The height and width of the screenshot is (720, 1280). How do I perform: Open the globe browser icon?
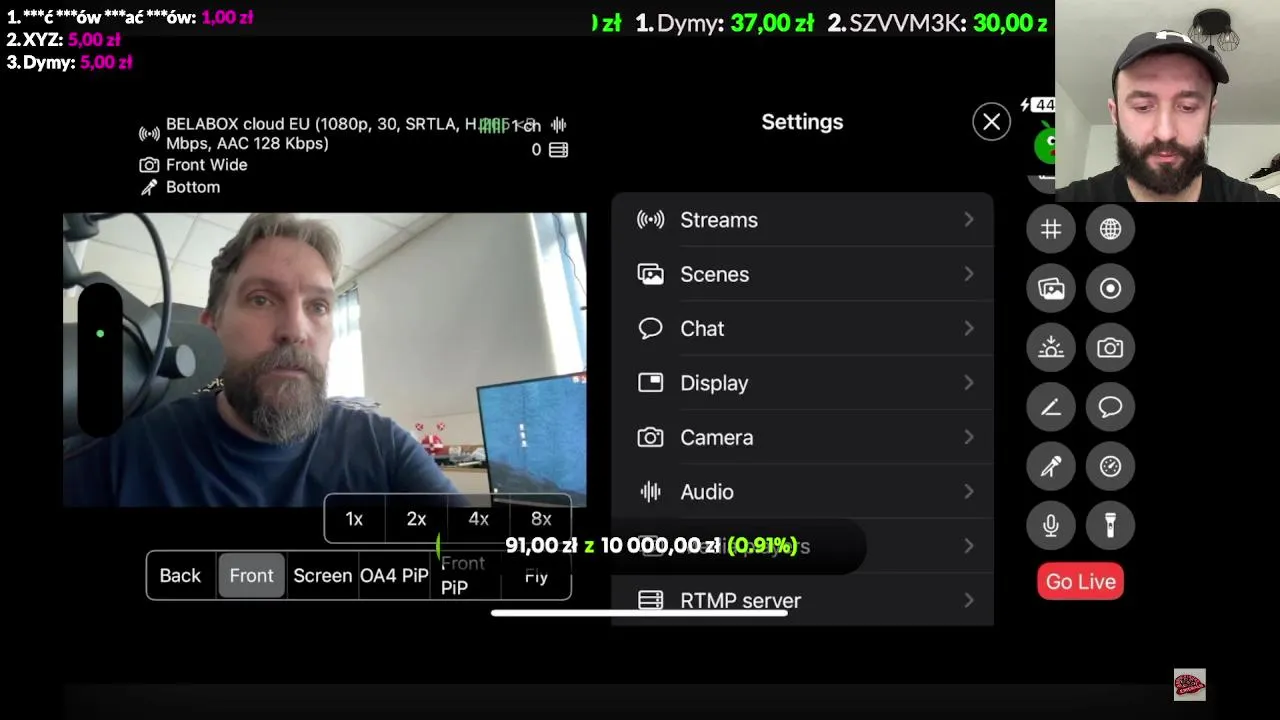coord(1110,229)
